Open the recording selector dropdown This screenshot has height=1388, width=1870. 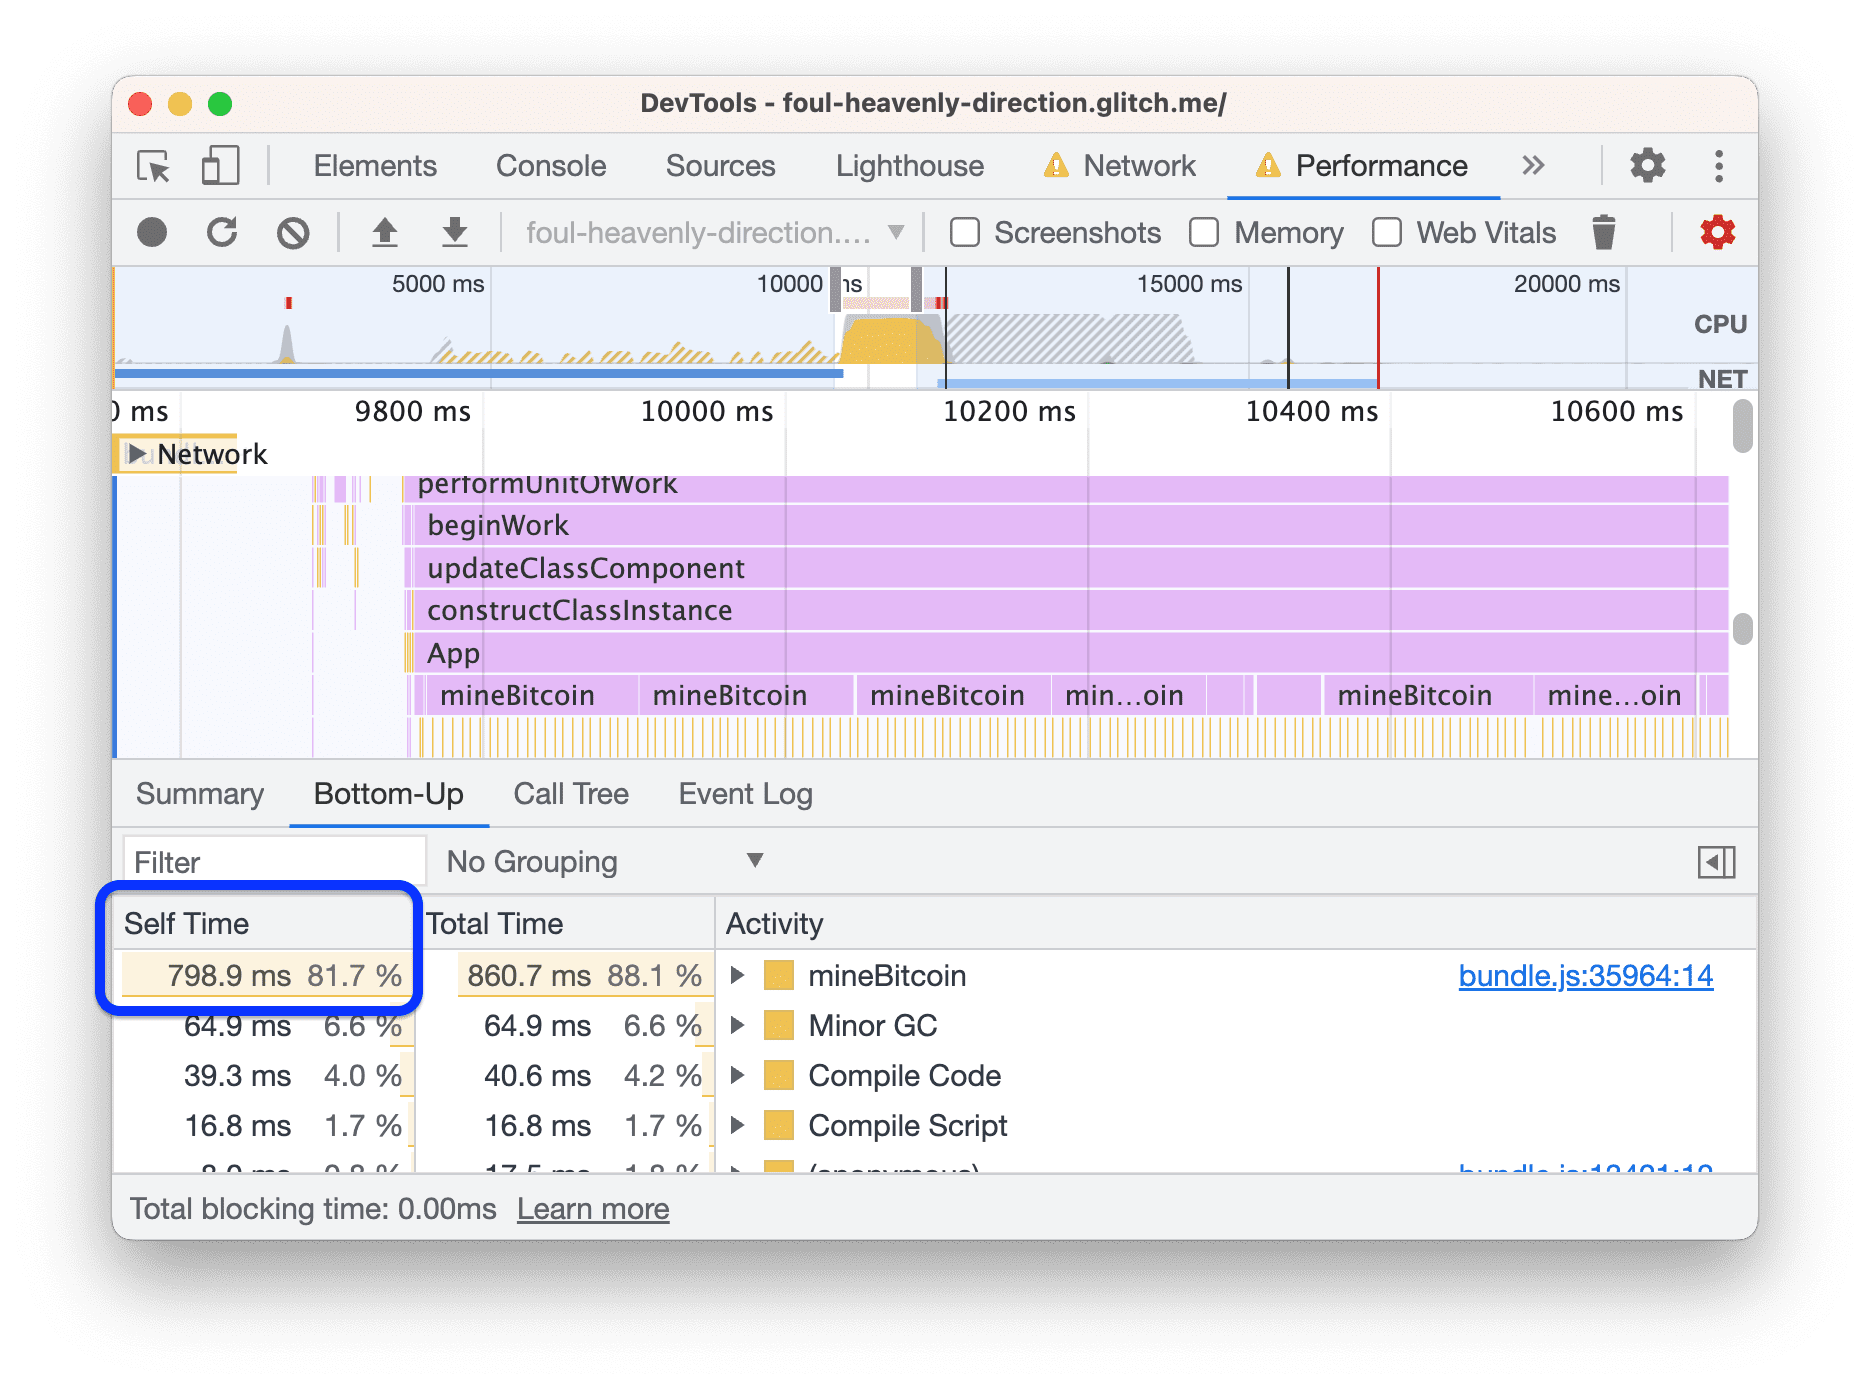click(715, 233)
